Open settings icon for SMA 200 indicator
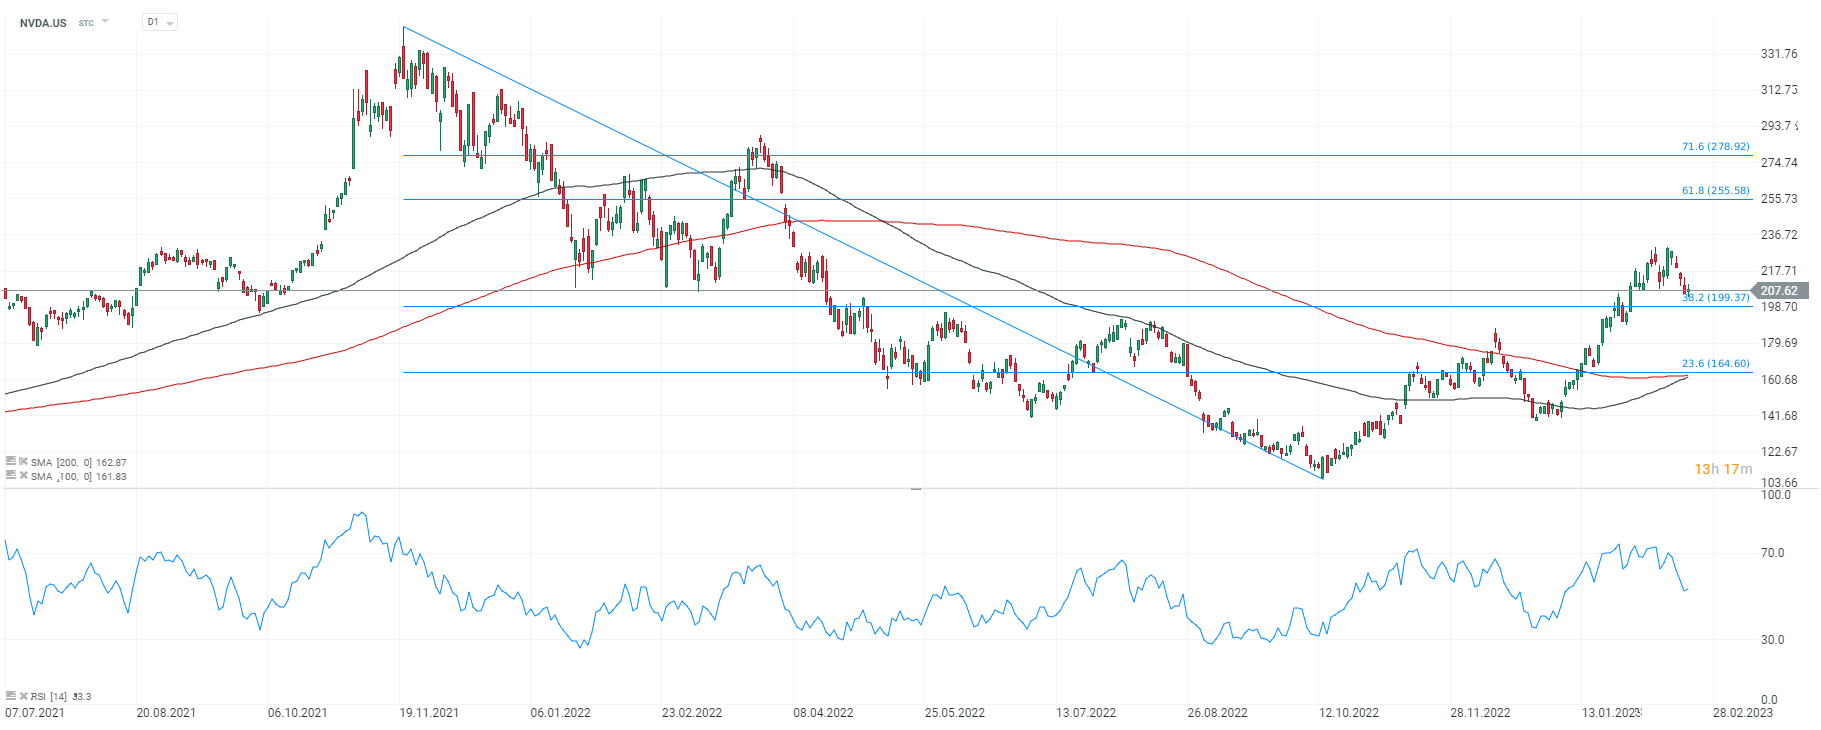 point(11,461)
